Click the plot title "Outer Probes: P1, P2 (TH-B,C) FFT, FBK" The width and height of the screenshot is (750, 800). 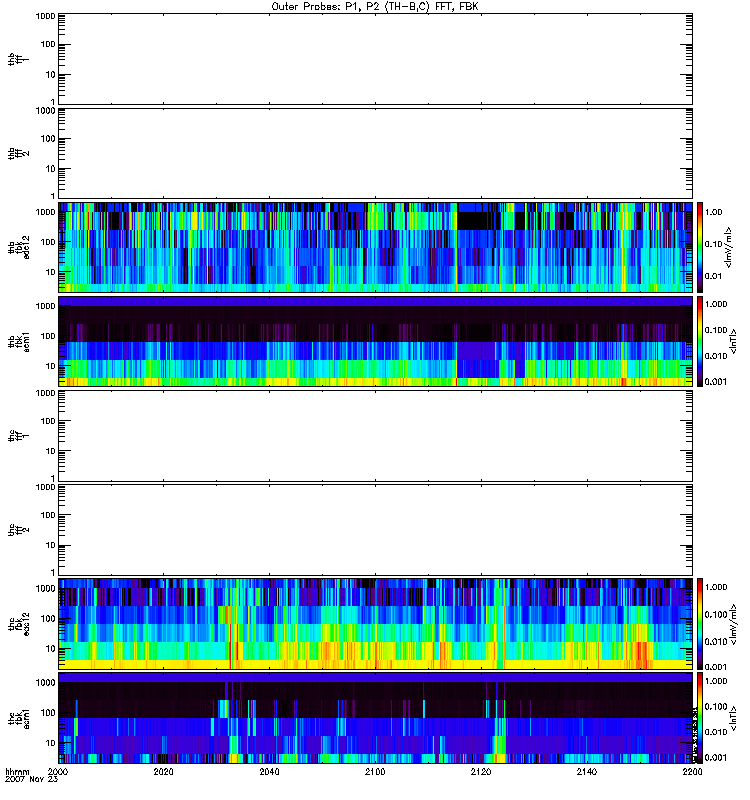(x=375, y=7)
